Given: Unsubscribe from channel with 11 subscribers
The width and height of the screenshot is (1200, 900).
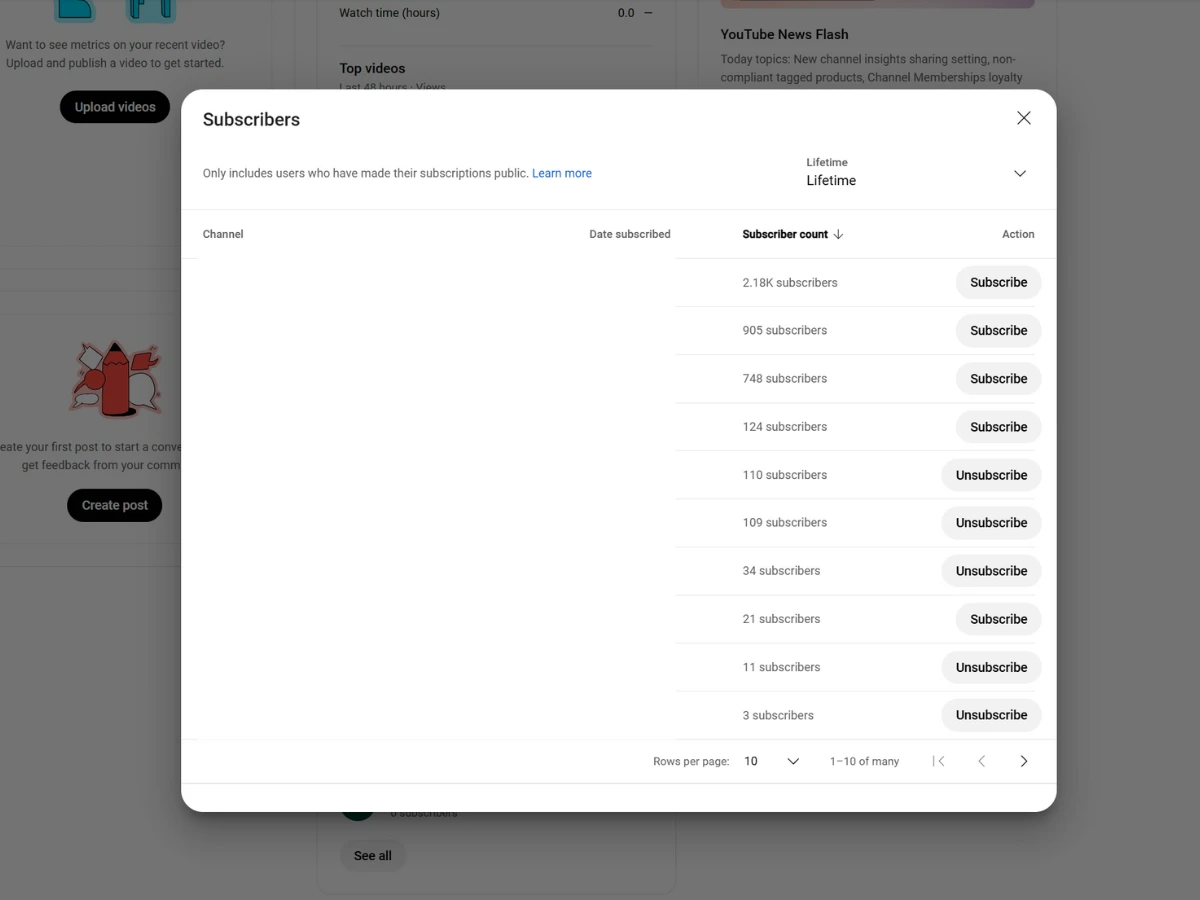Looking at the screenshot, I should (991, 667).
